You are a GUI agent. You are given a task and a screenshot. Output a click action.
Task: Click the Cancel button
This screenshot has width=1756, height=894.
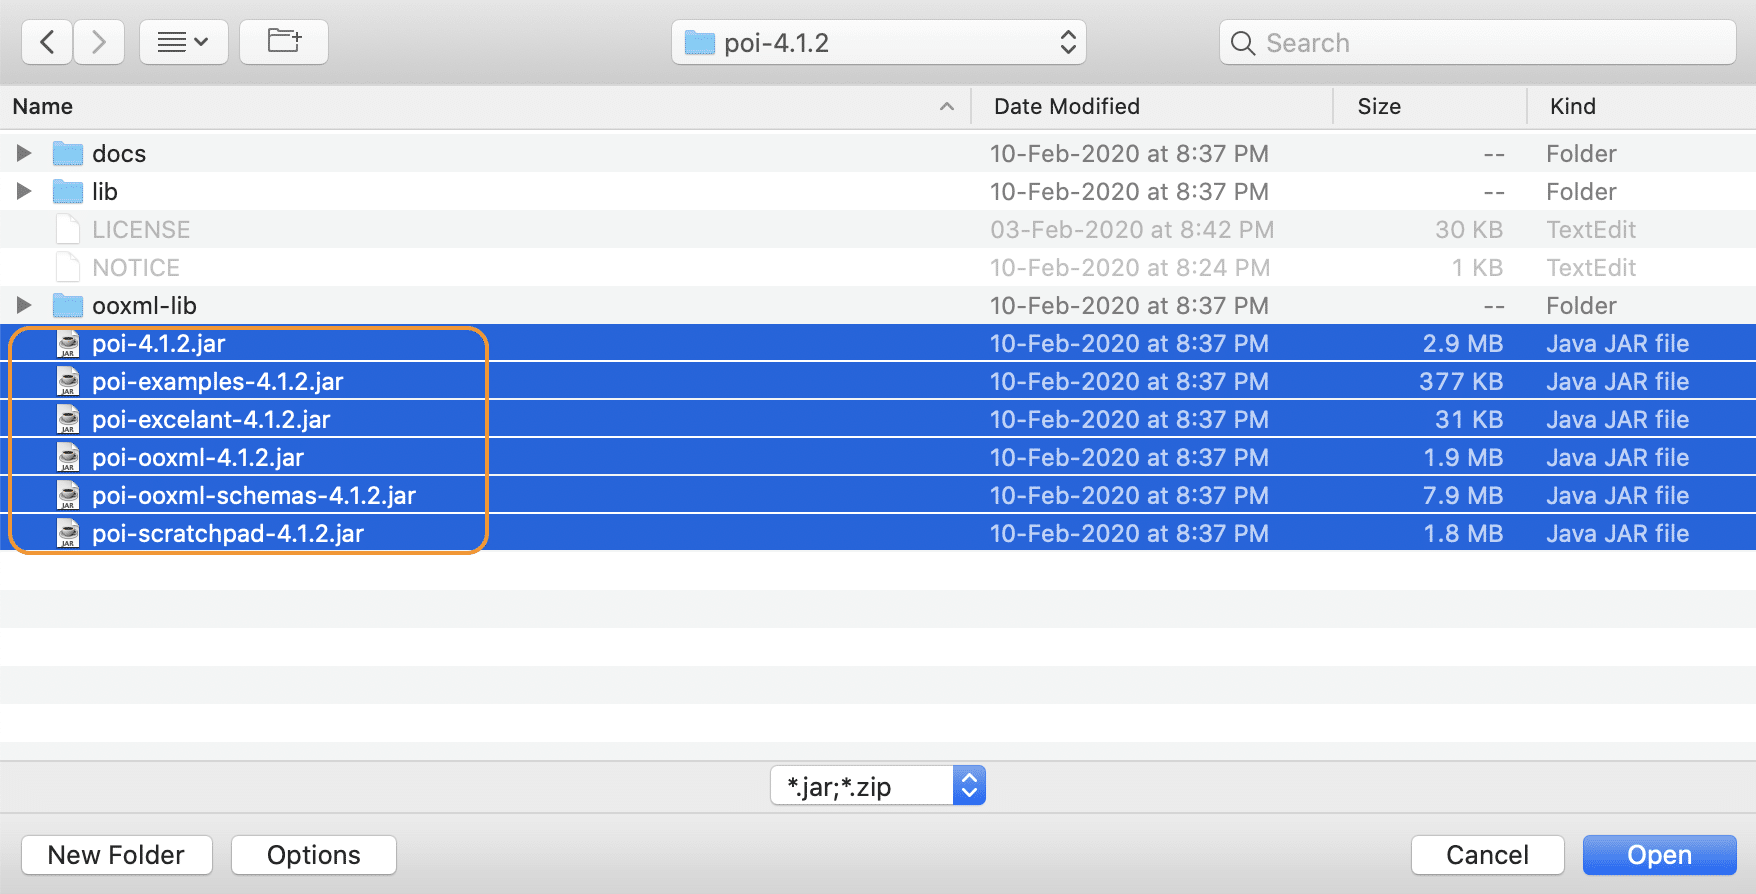[x=1488, y=855]
